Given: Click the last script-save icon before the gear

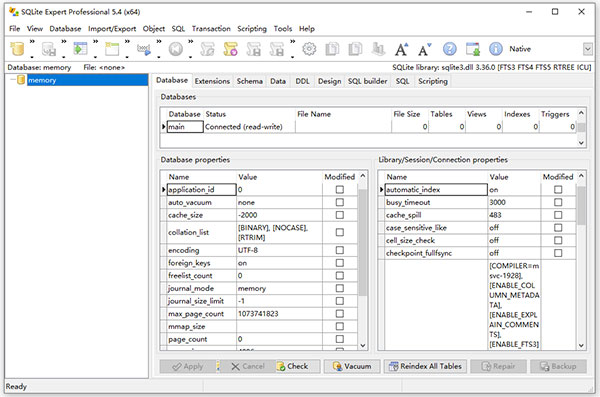Looking at the screenshot, I should [x=277, y=49].
